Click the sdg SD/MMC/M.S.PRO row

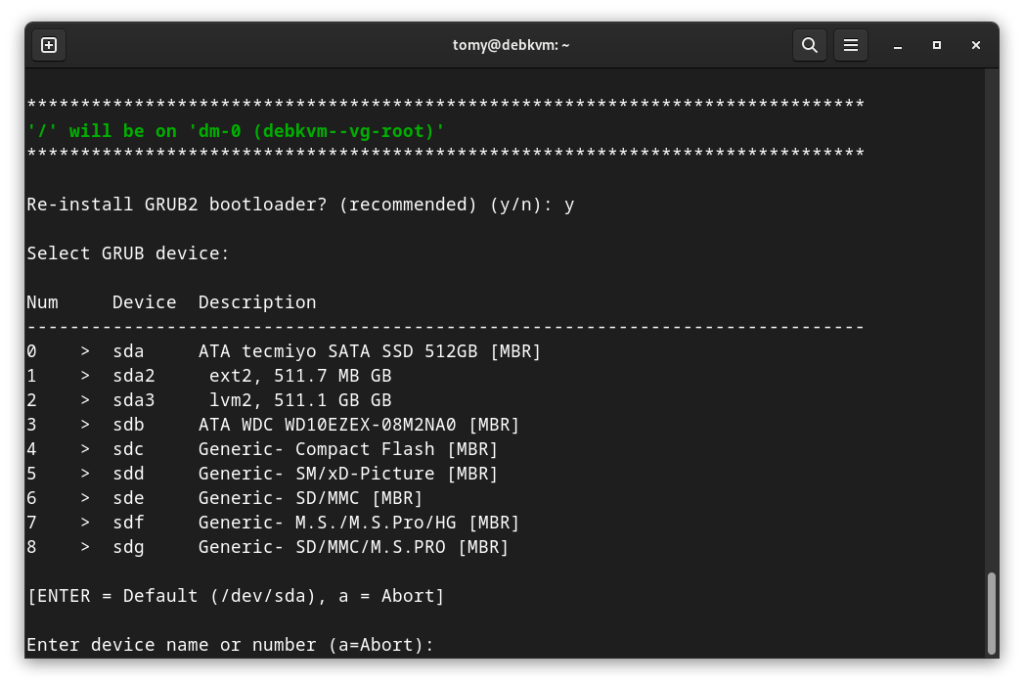point(268,547)
